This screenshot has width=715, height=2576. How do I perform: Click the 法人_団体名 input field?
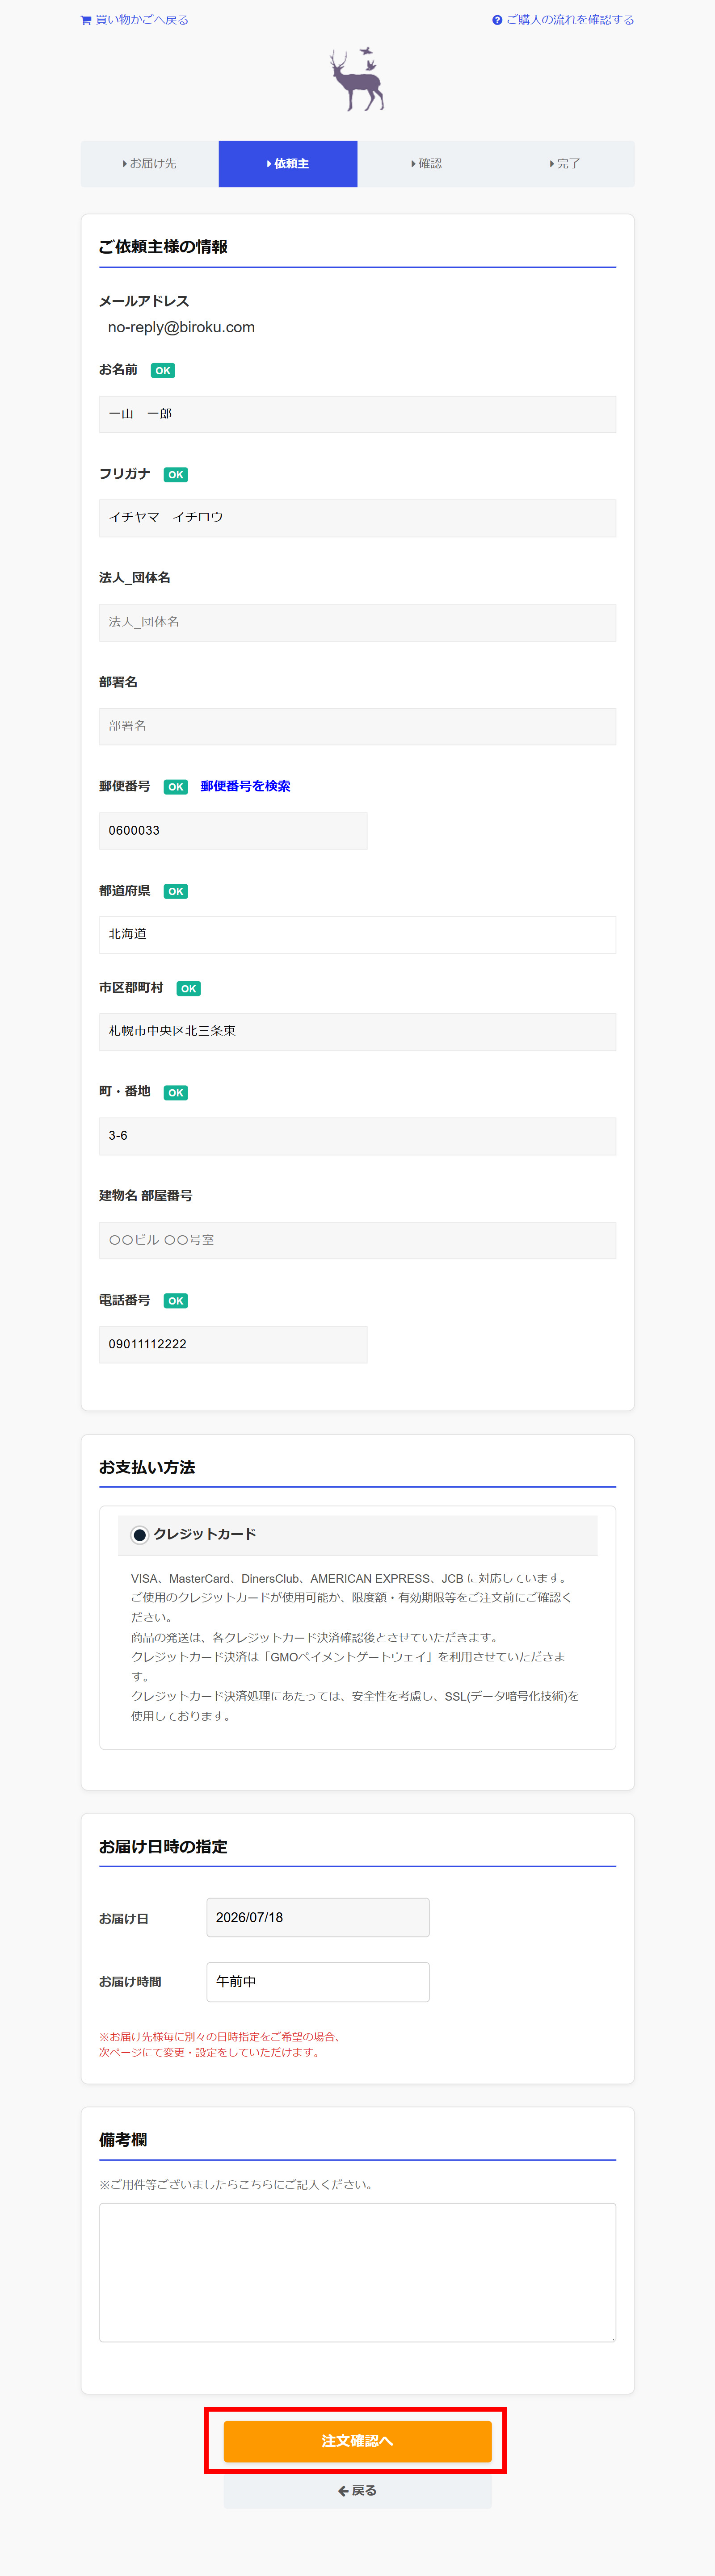point(357,622)
